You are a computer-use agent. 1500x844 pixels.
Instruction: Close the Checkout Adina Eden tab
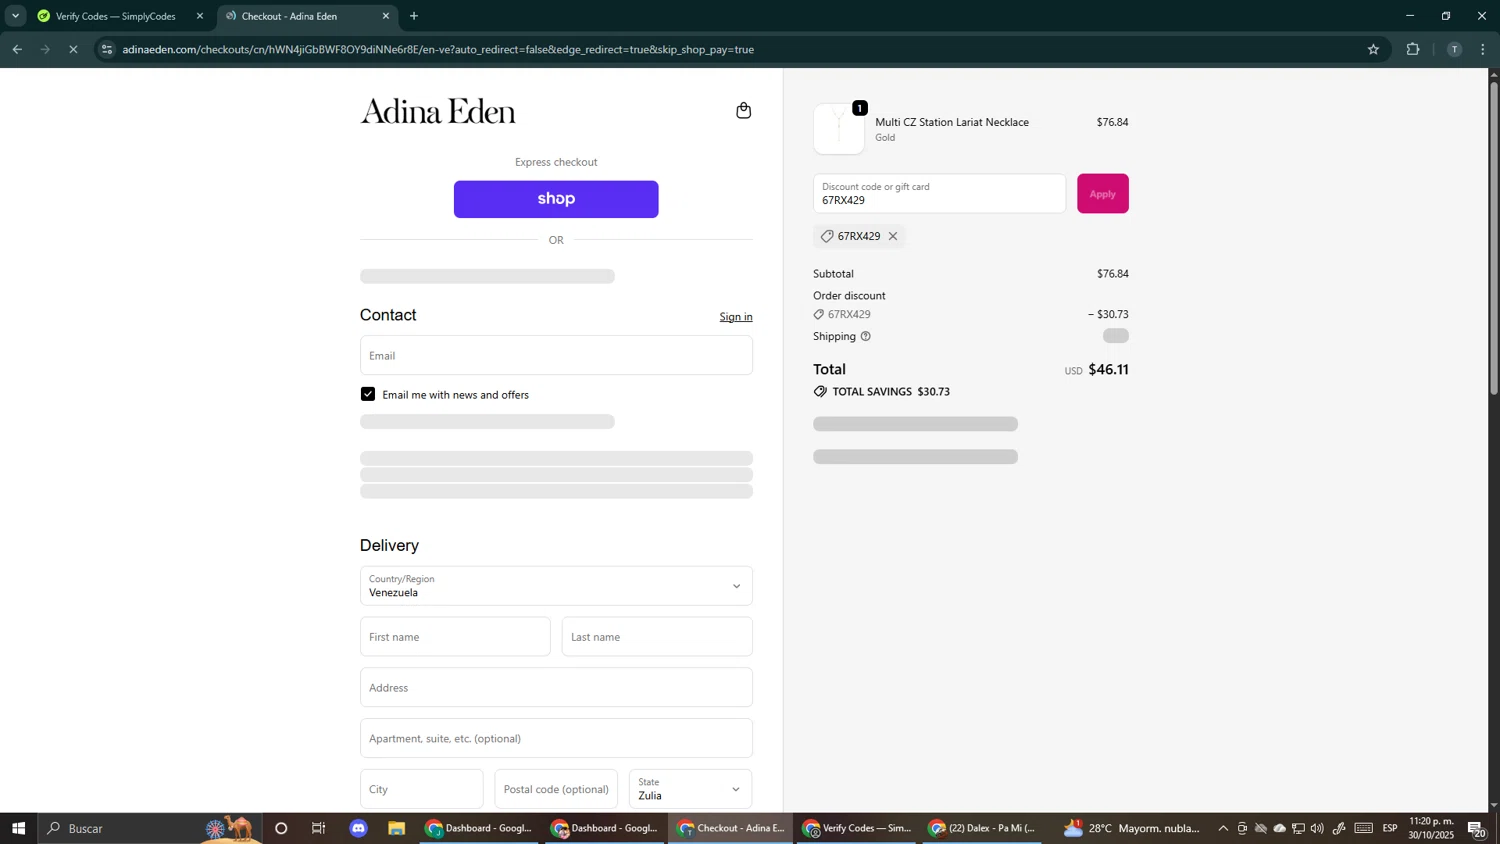(x=386, y=16)
